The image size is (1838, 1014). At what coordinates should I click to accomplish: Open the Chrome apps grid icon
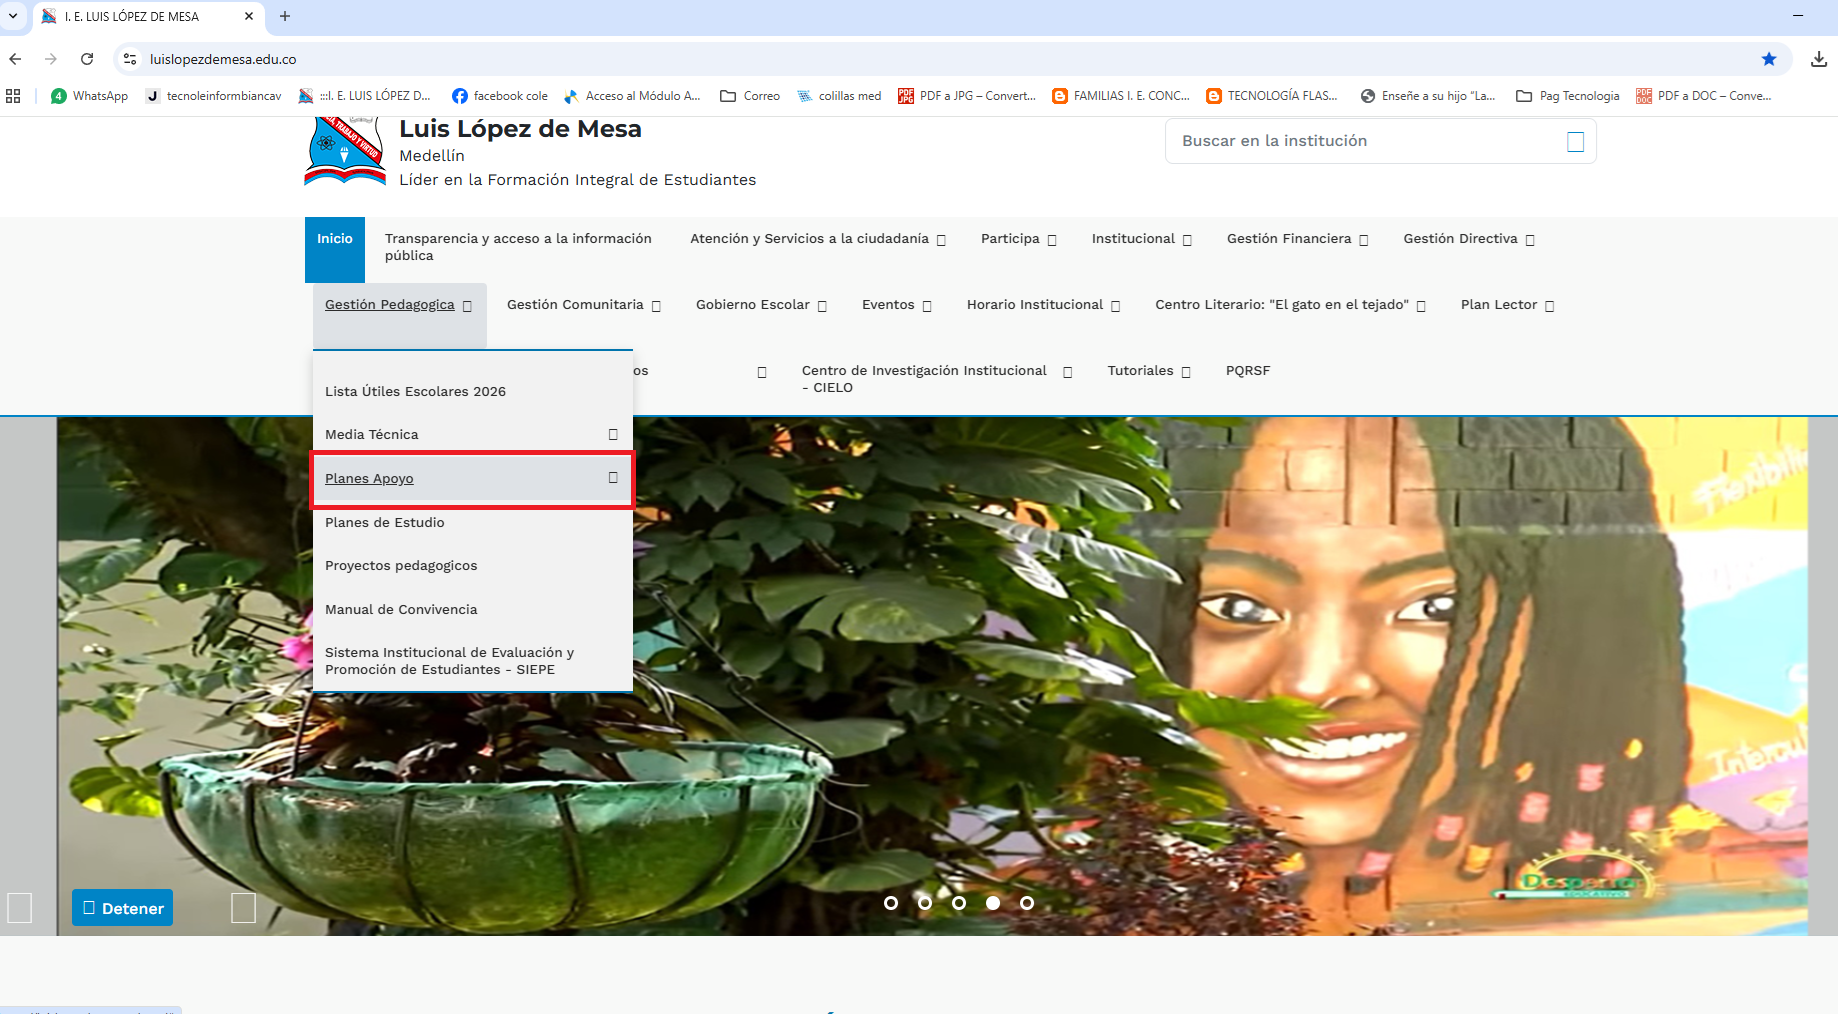(13, 96)
